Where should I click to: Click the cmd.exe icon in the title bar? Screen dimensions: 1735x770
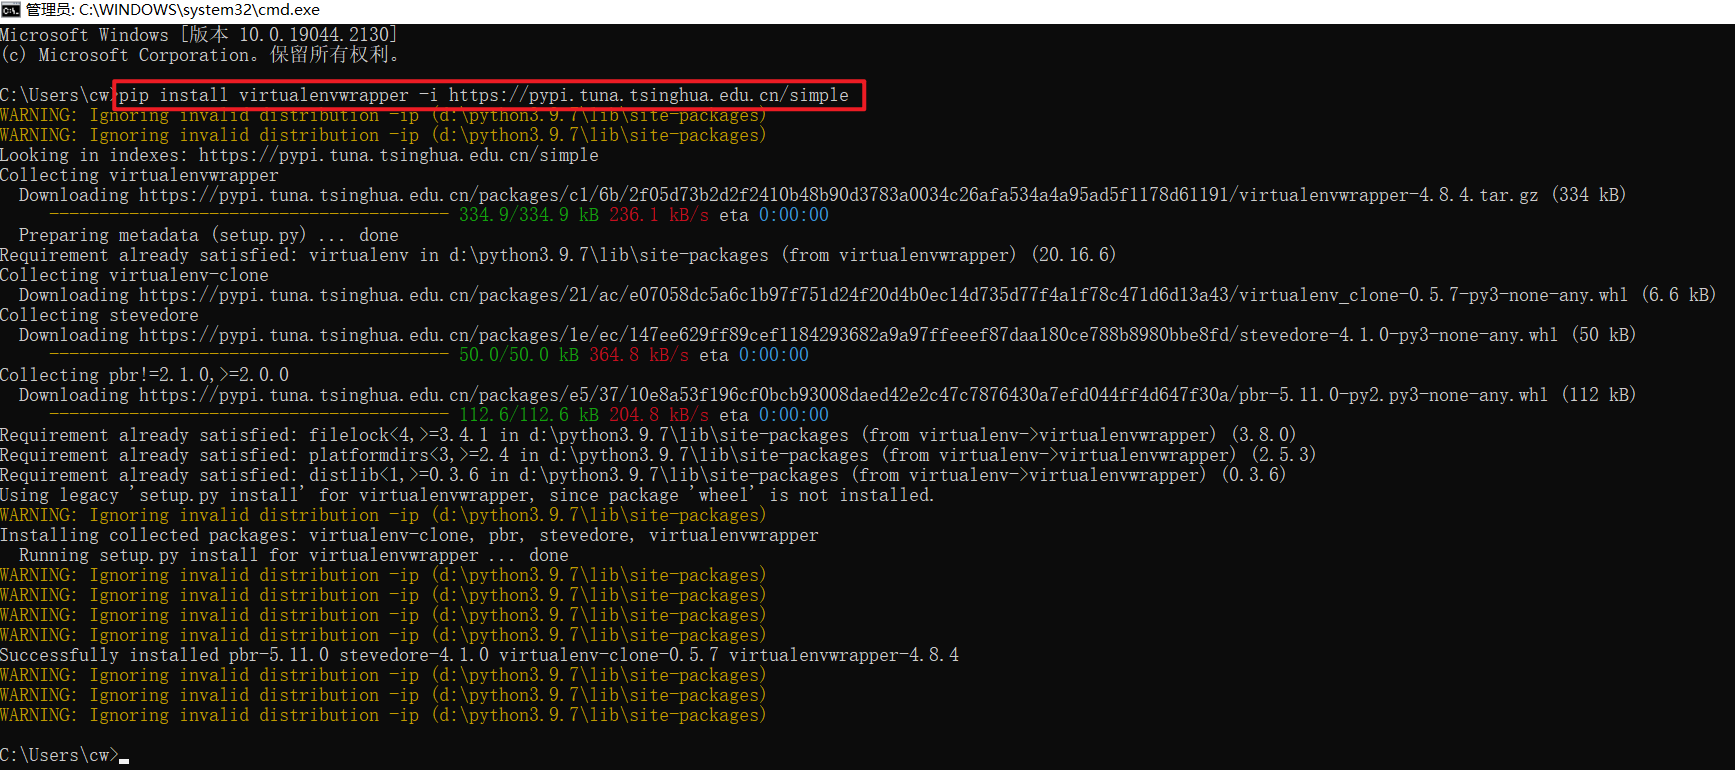[10, 10]
